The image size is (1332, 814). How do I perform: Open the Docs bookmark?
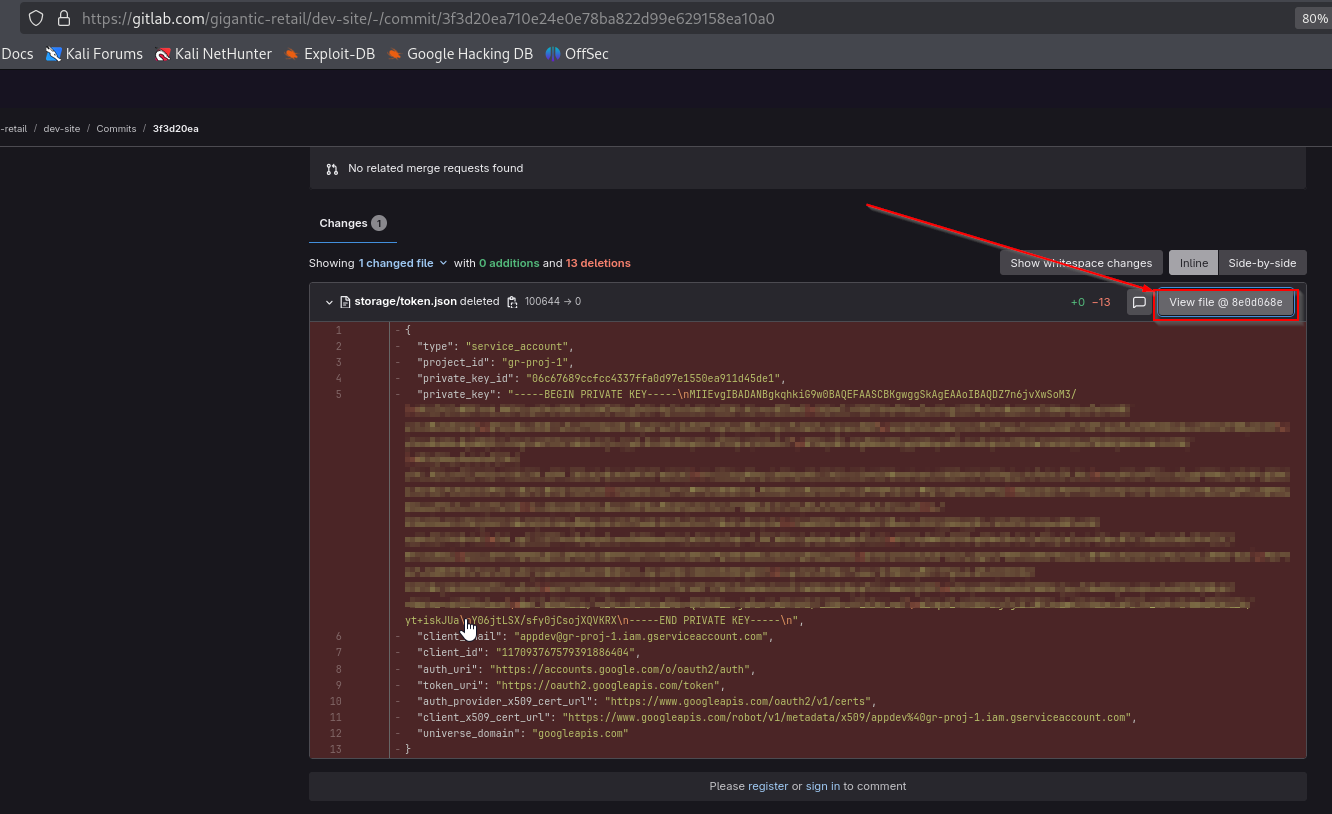[17, 54]
